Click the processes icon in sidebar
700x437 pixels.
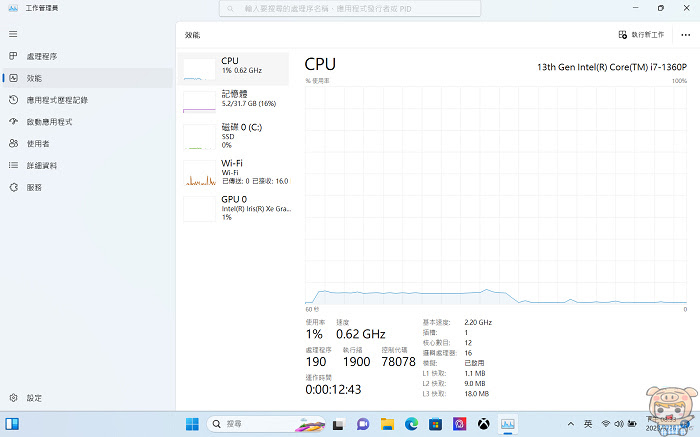(x=13, y=56)
